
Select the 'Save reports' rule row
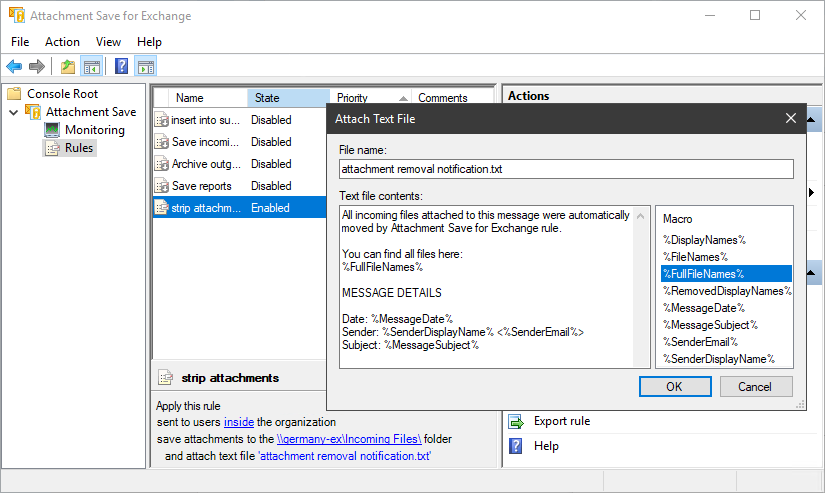[239, 186]
